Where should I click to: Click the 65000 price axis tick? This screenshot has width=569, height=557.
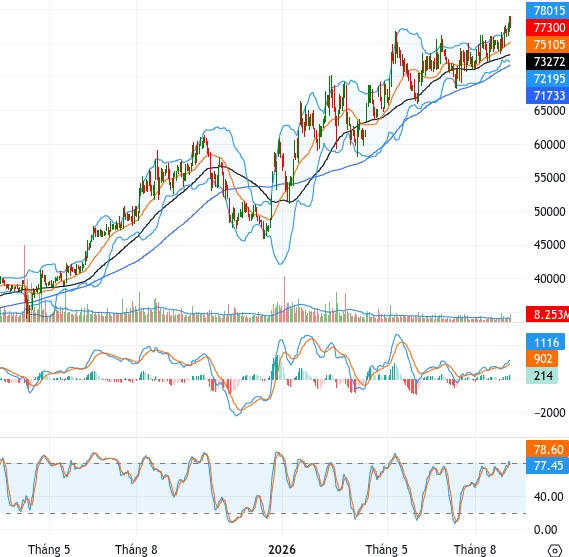[x=549, y=111]
